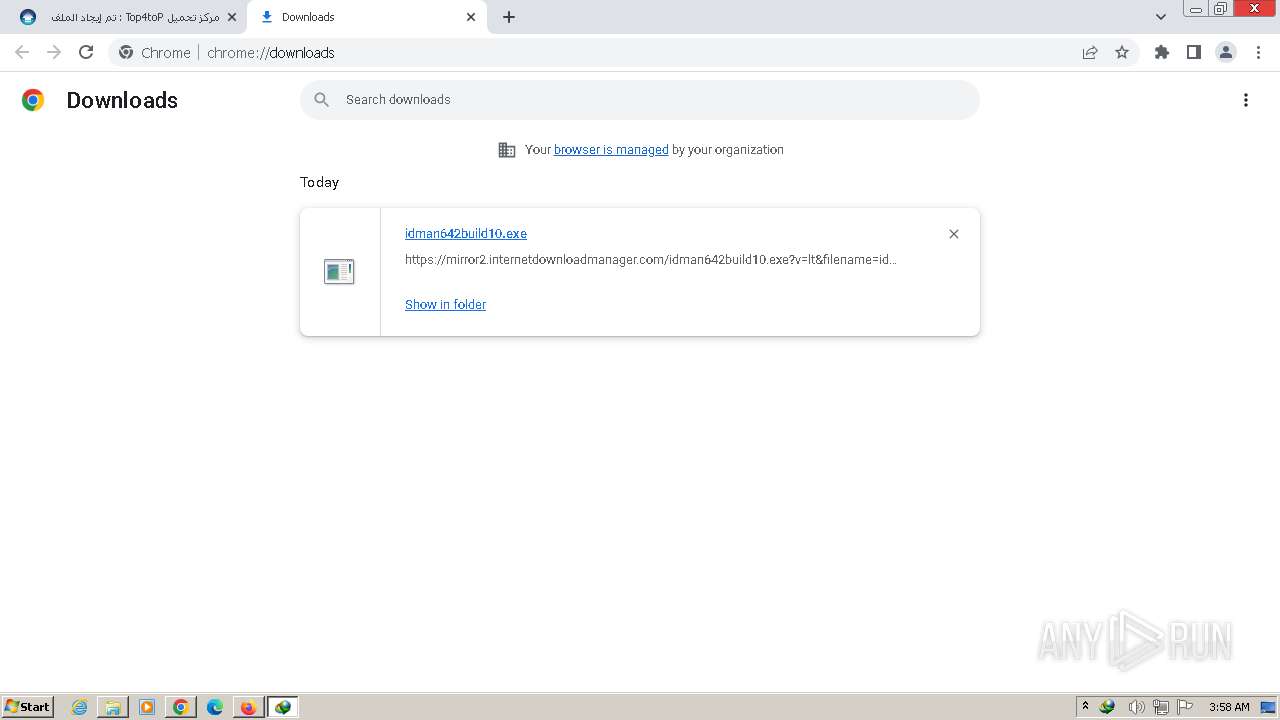Open the Action Center flag icon
The image size is (1280, 720).
coord(1186,707)
